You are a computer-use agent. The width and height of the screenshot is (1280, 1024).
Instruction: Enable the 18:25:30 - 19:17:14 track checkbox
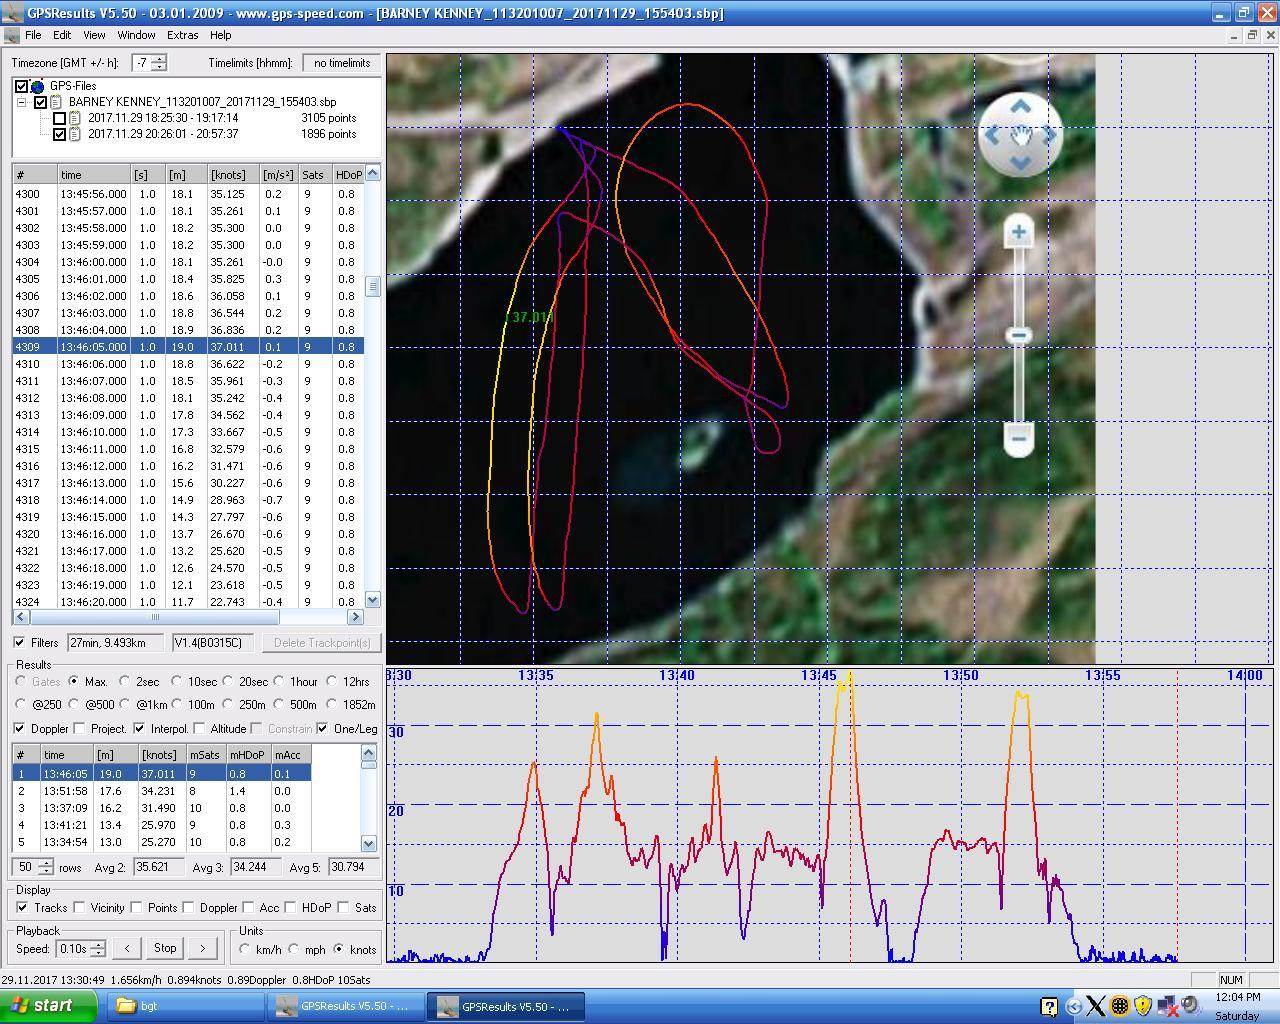pyautogui.click(x=59, y=118)
